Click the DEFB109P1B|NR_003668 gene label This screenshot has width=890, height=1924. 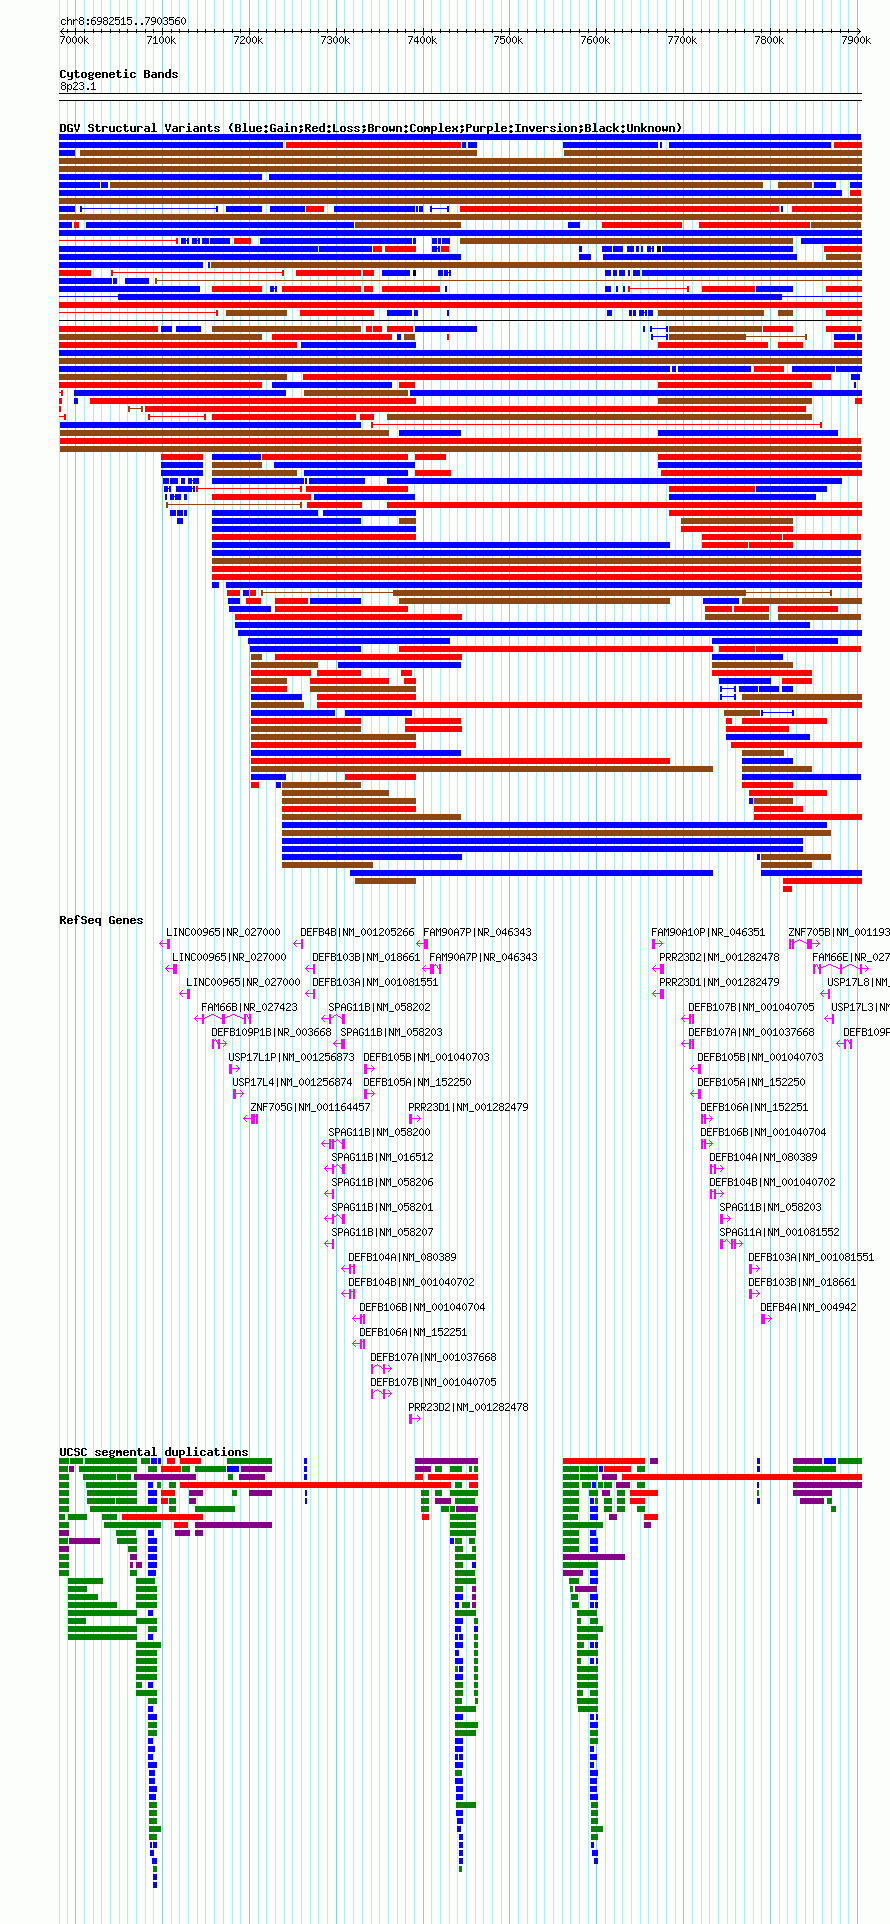271,1032
